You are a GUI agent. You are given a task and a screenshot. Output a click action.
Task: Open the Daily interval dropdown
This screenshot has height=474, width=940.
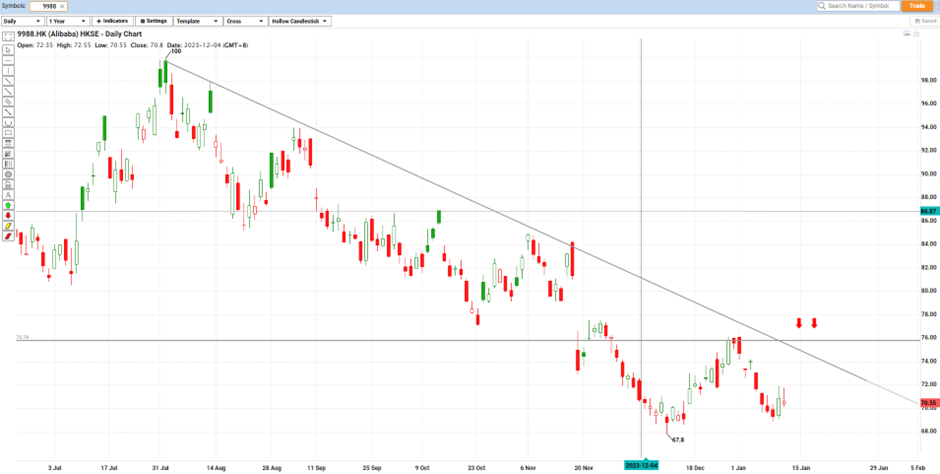22,20
